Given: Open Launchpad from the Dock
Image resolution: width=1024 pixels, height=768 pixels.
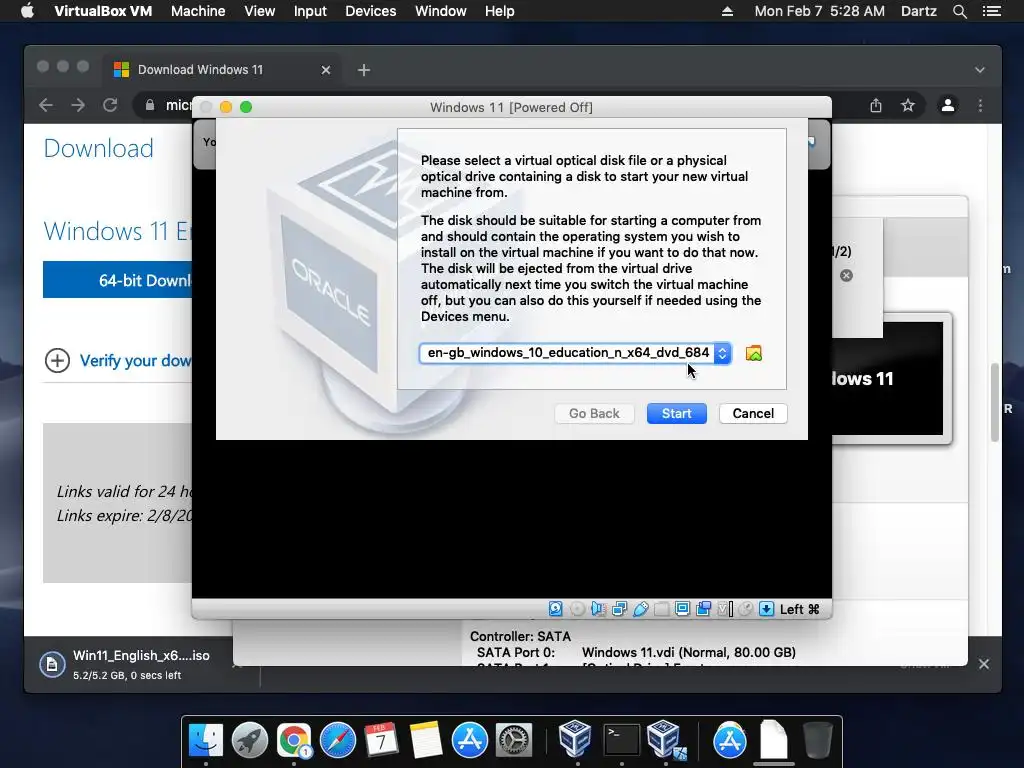Looking at the screenshot, I should pos(249,740).
